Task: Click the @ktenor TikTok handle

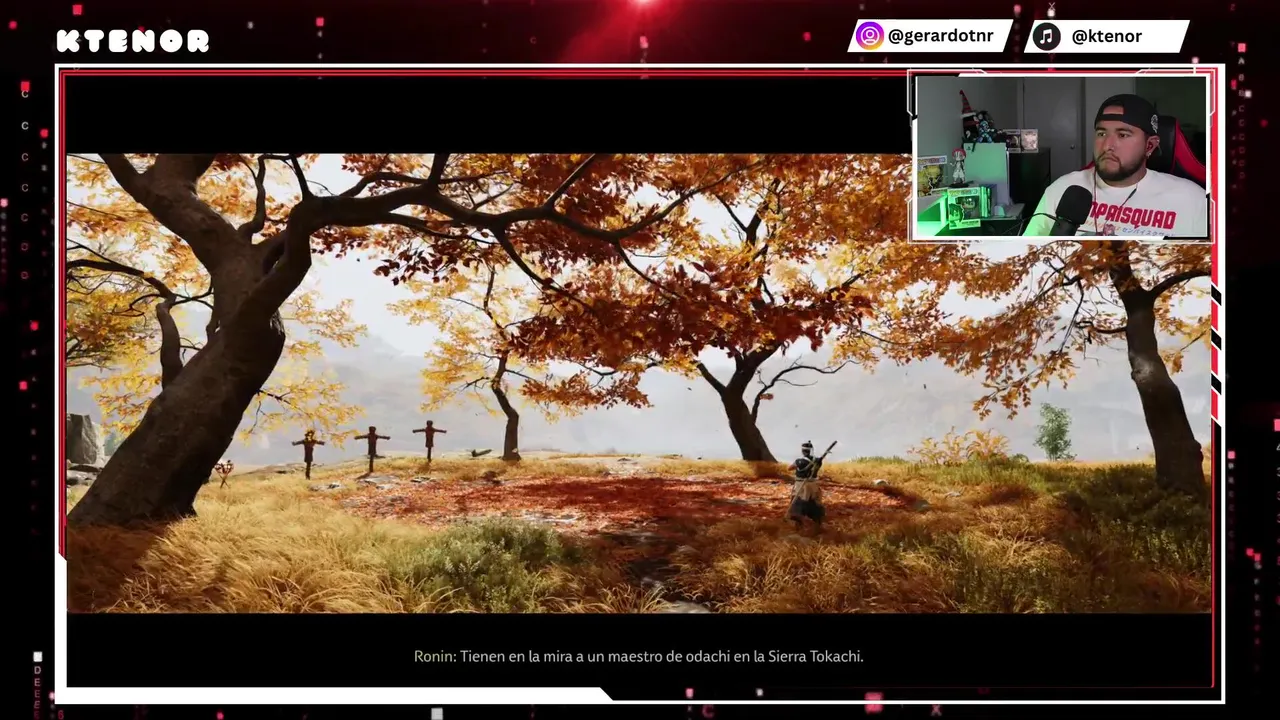Action: point(1106,36)
